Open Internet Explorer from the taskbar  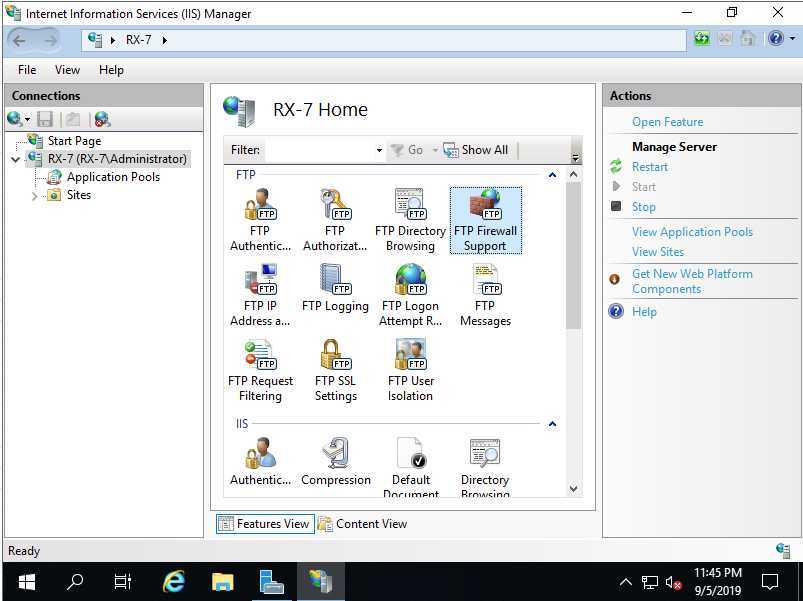(174, 582)
